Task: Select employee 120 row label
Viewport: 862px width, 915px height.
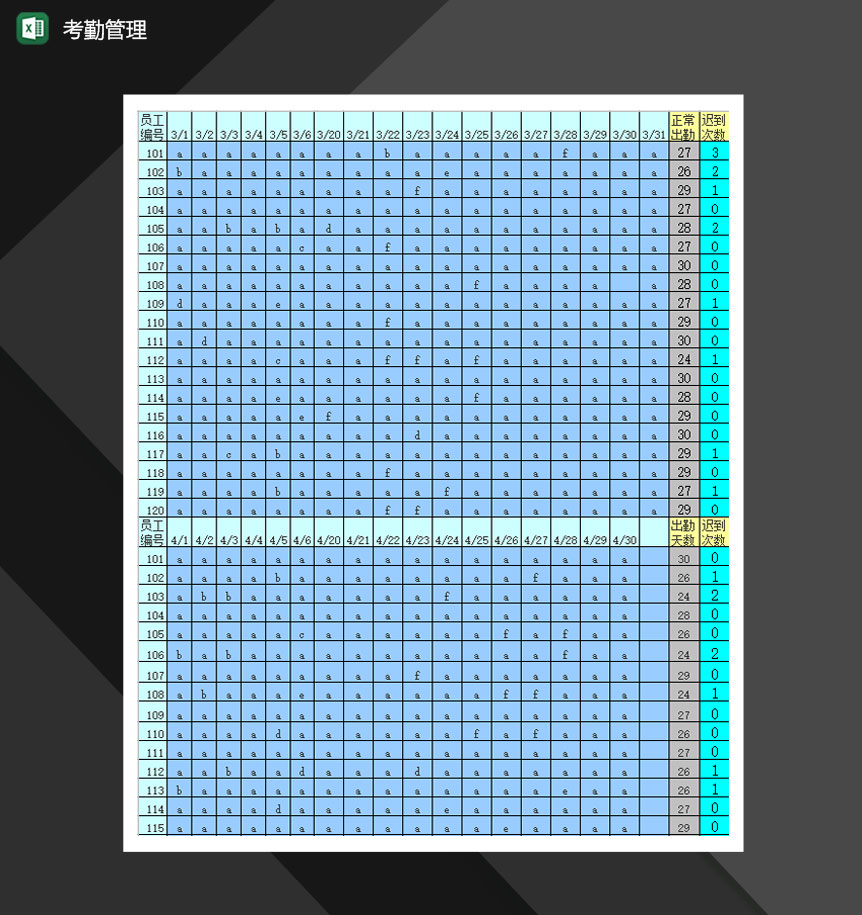Action: pyautogui.click(x=153, y=510)
